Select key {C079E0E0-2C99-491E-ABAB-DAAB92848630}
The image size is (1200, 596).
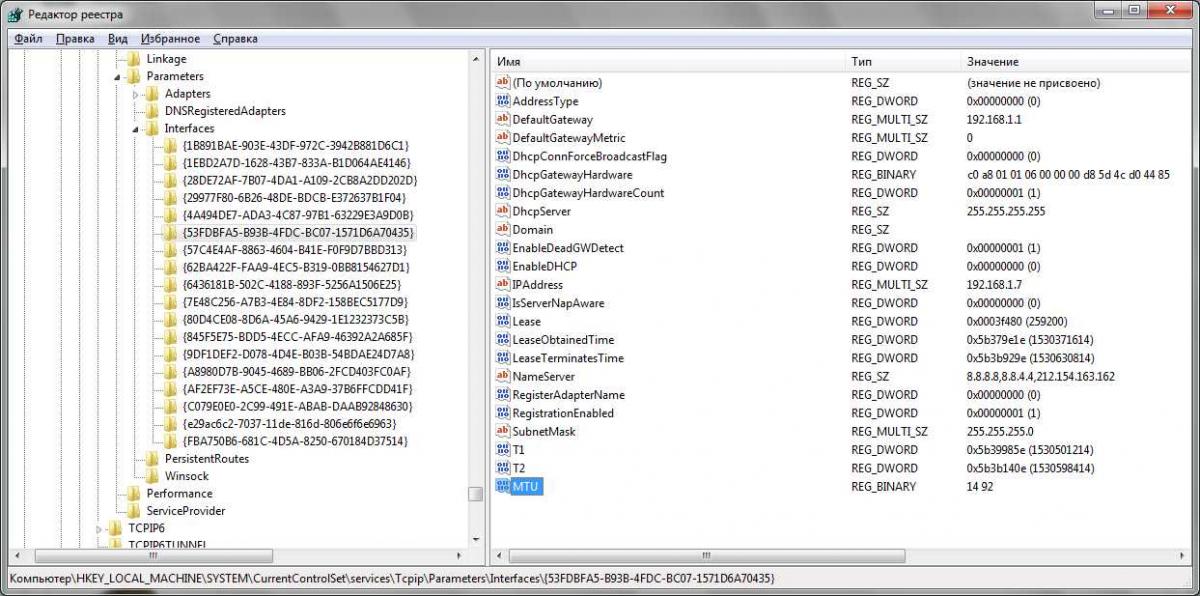(x=298, y=407)
